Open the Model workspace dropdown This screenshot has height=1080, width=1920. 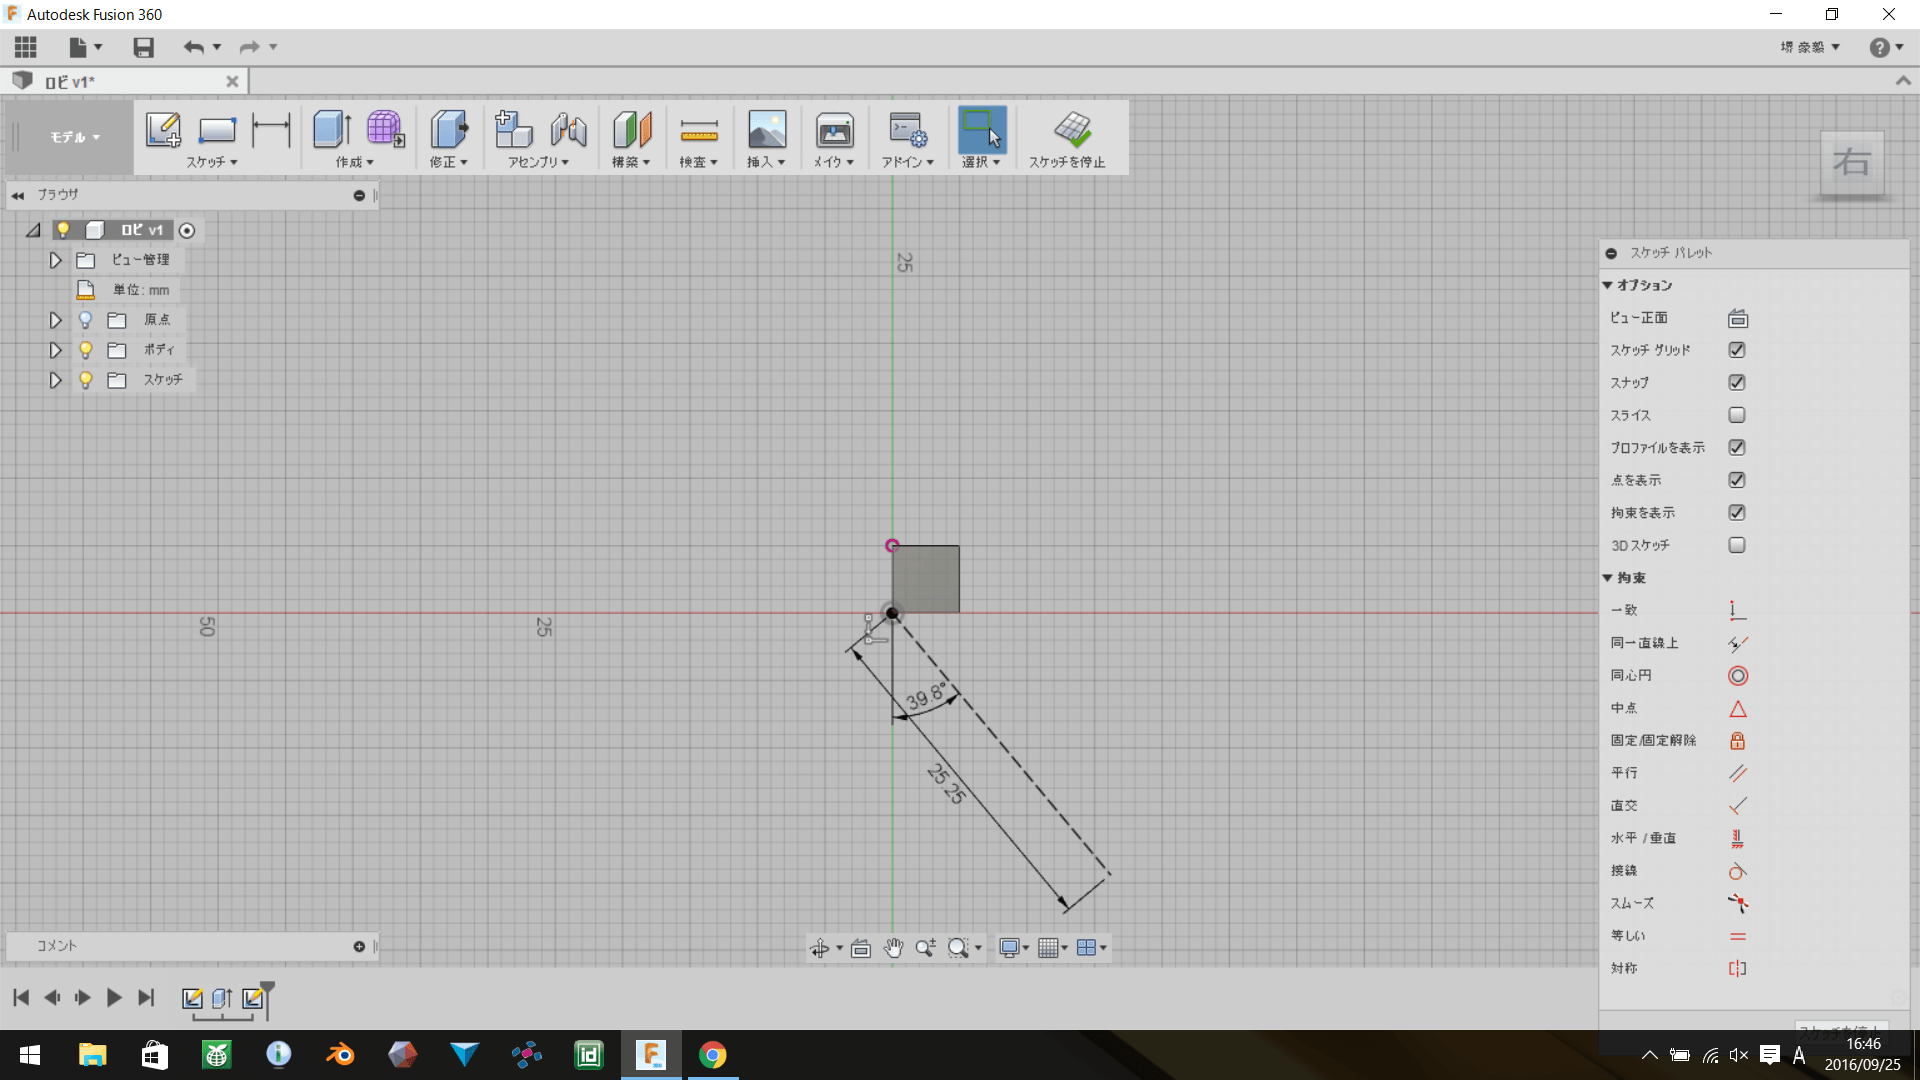coord(75,137)
